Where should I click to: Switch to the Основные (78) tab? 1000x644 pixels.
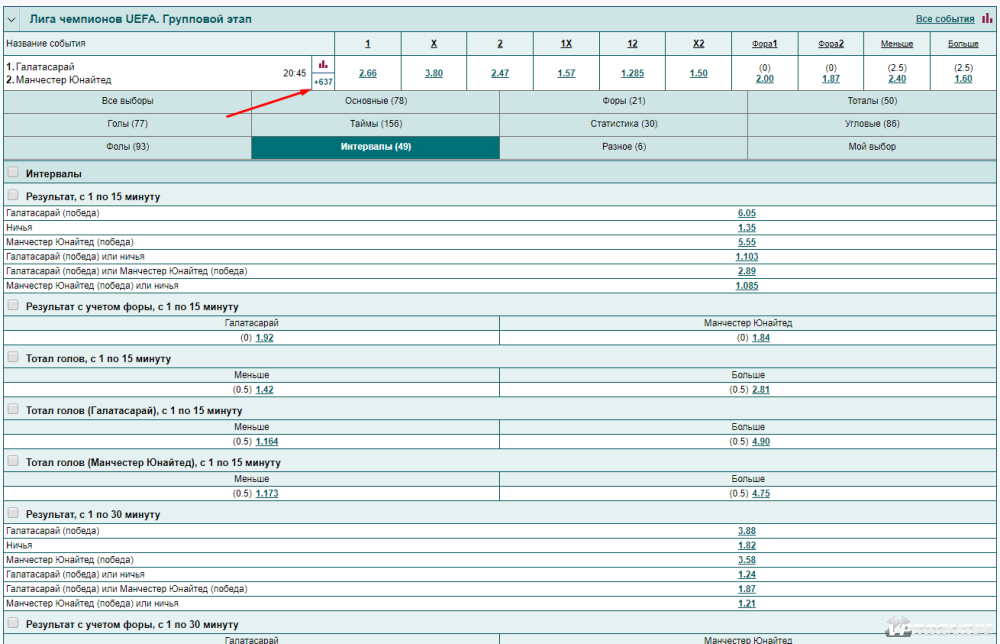pyautogui.click(x=375, y=101)
